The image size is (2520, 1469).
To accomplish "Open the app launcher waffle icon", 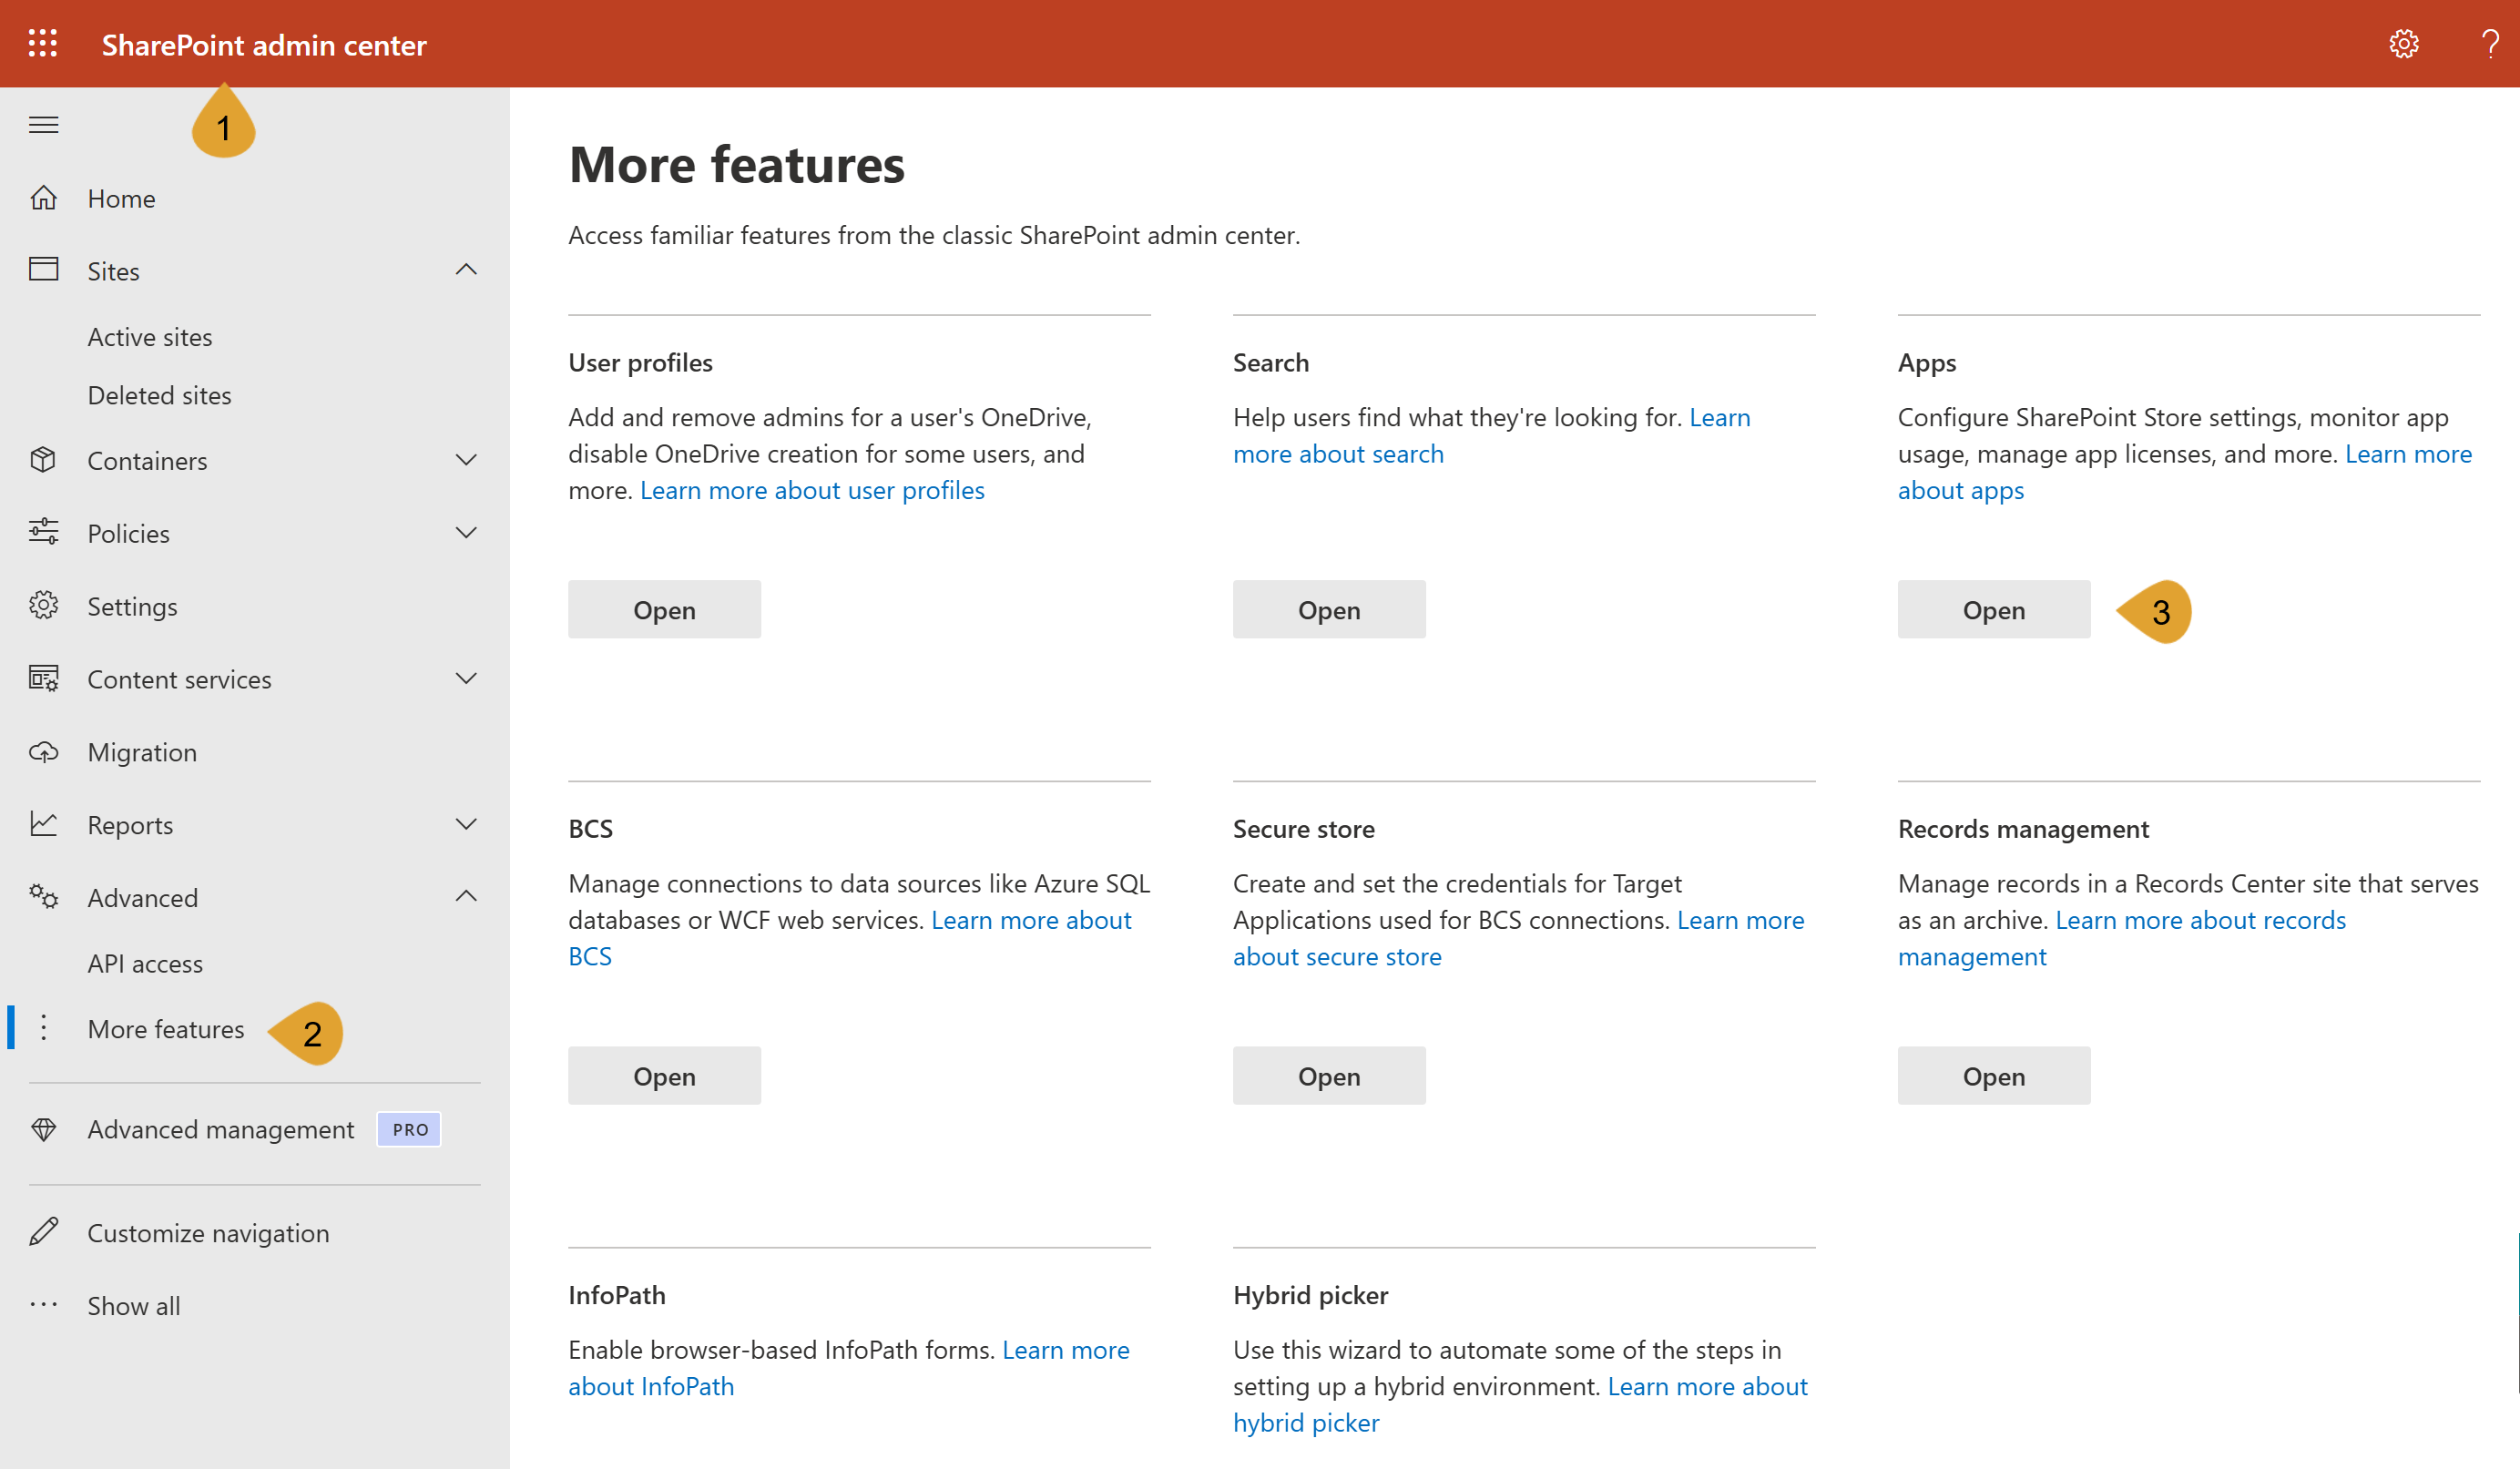I will (x=43, y=44).
